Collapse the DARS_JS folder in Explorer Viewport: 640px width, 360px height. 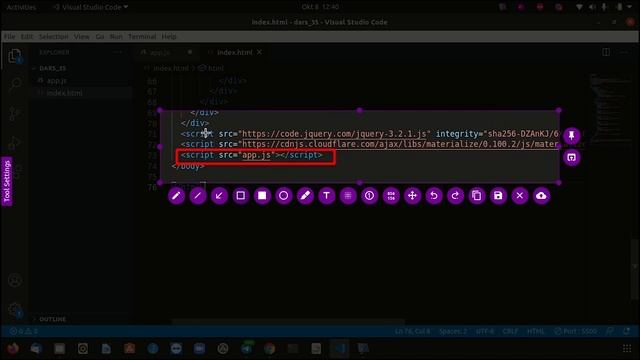(x=53, y=68)
